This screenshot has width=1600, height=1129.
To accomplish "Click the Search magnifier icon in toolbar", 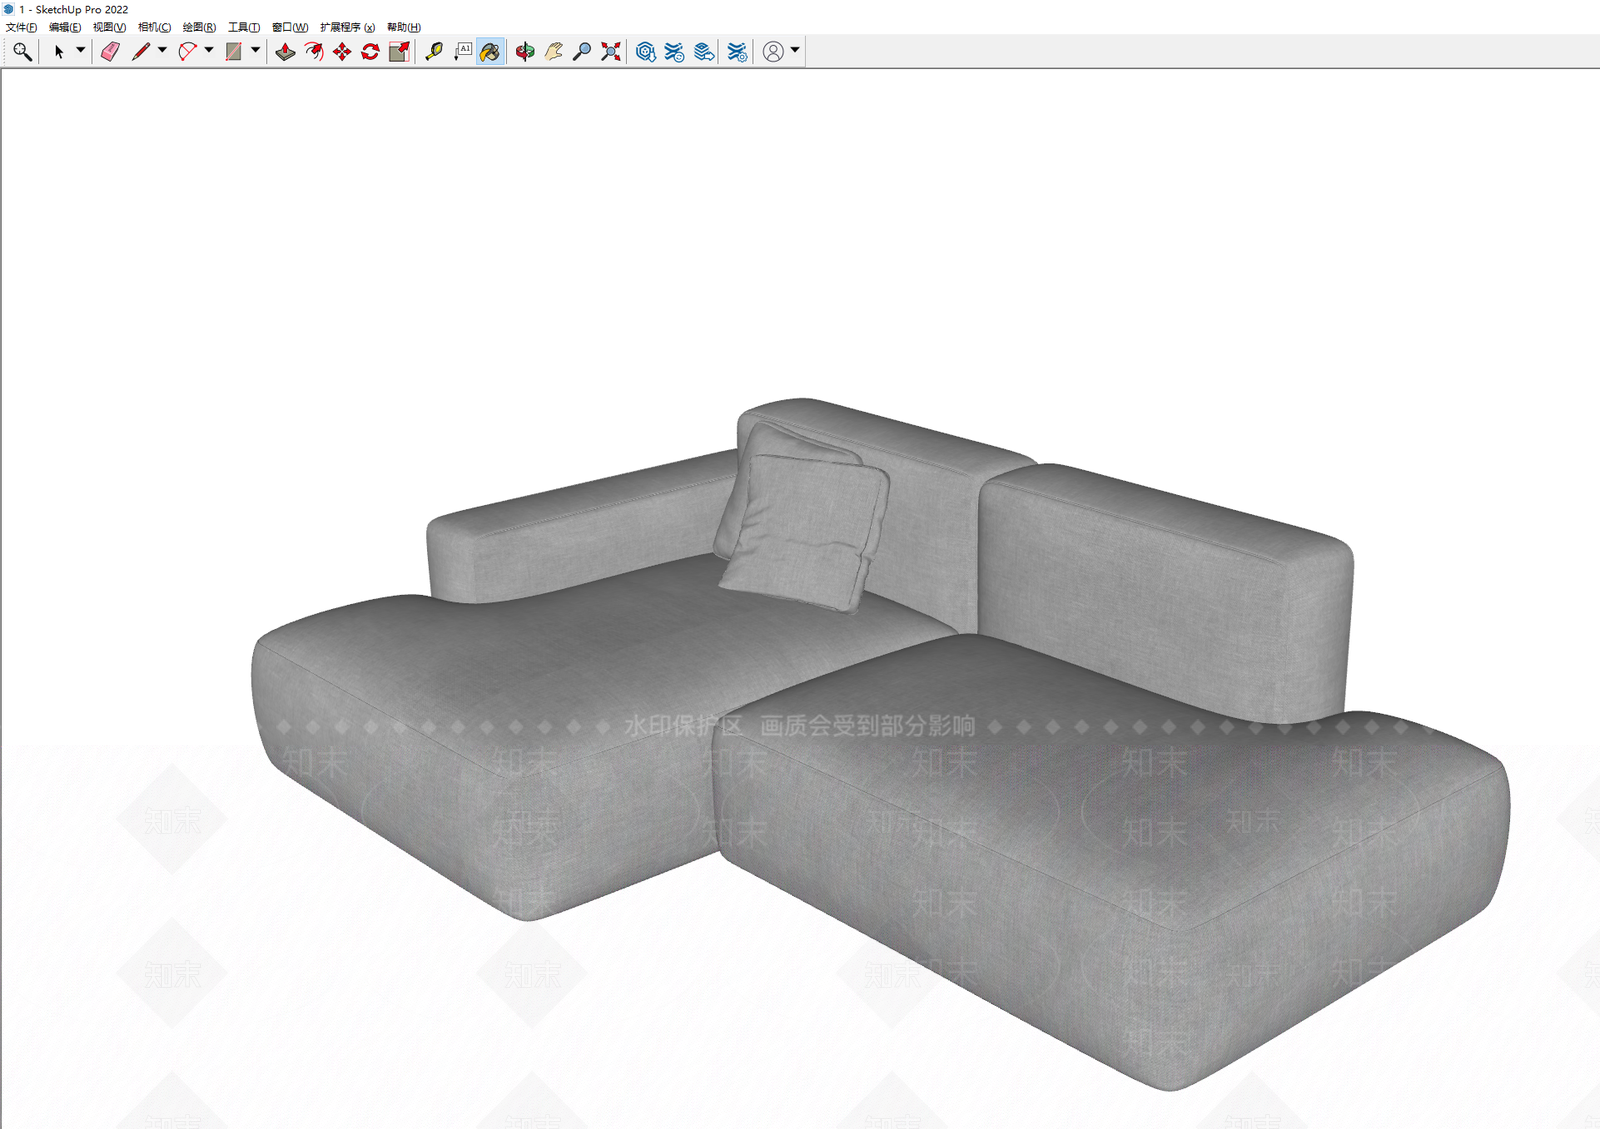I will coord(22,52).
